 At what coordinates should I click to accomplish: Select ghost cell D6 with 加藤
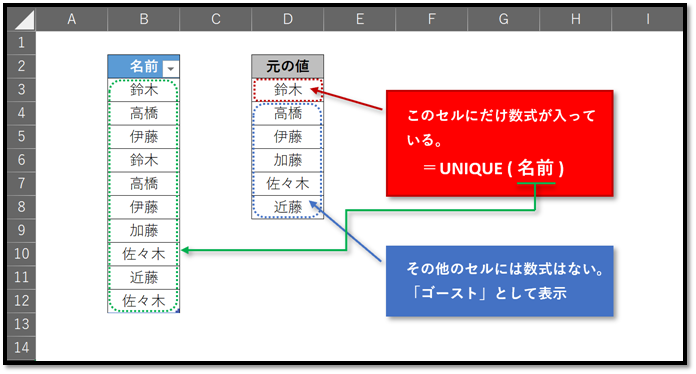pyautogui.click(x=288, y=161)
